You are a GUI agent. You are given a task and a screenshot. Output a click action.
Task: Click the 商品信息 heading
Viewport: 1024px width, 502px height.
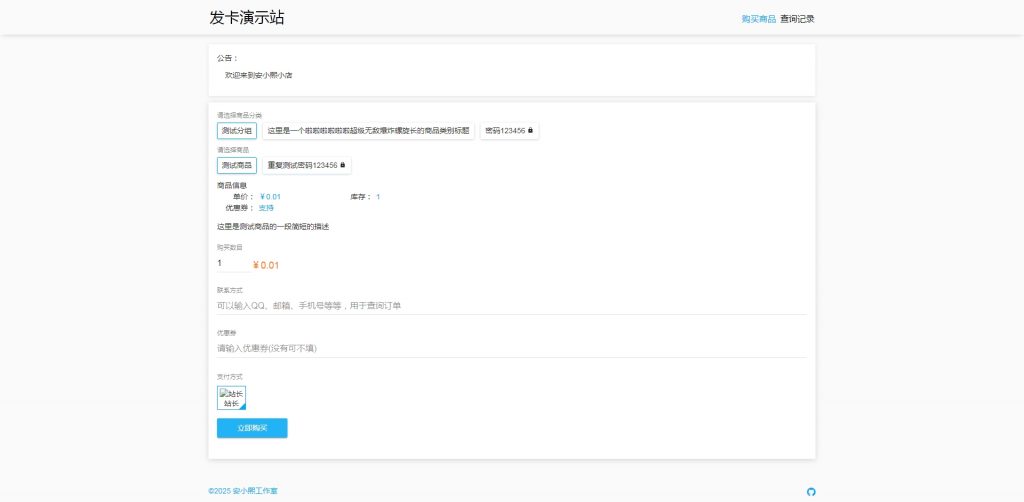pos(232,185)
